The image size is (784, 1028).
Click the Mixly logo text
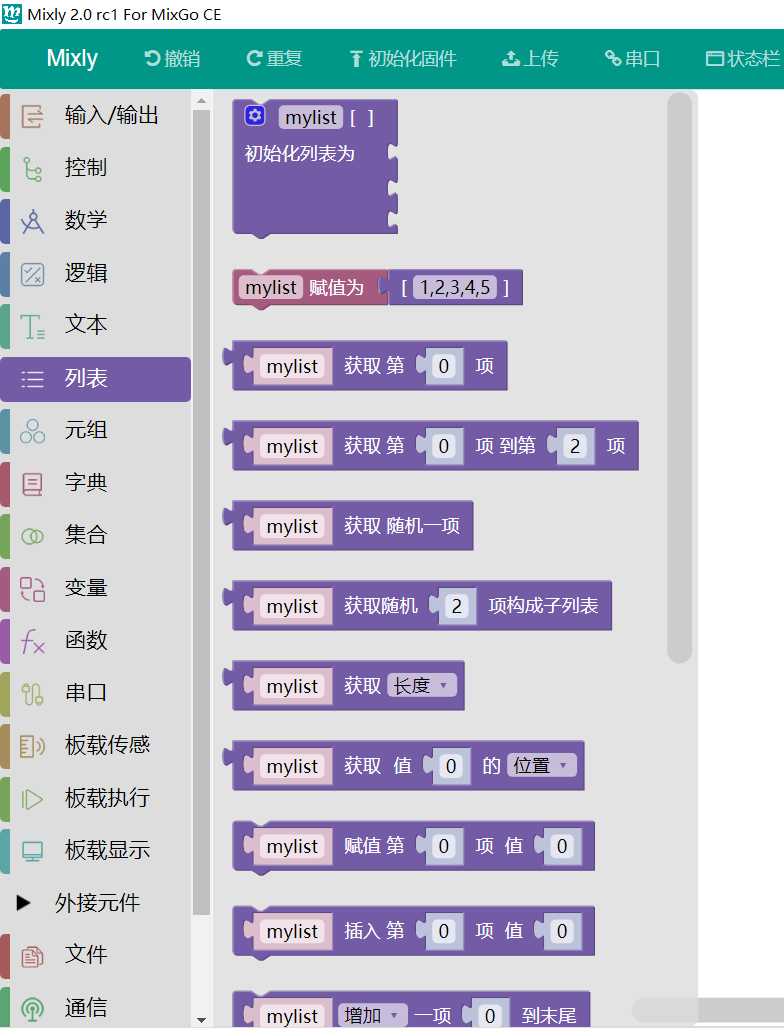[72, 58]
